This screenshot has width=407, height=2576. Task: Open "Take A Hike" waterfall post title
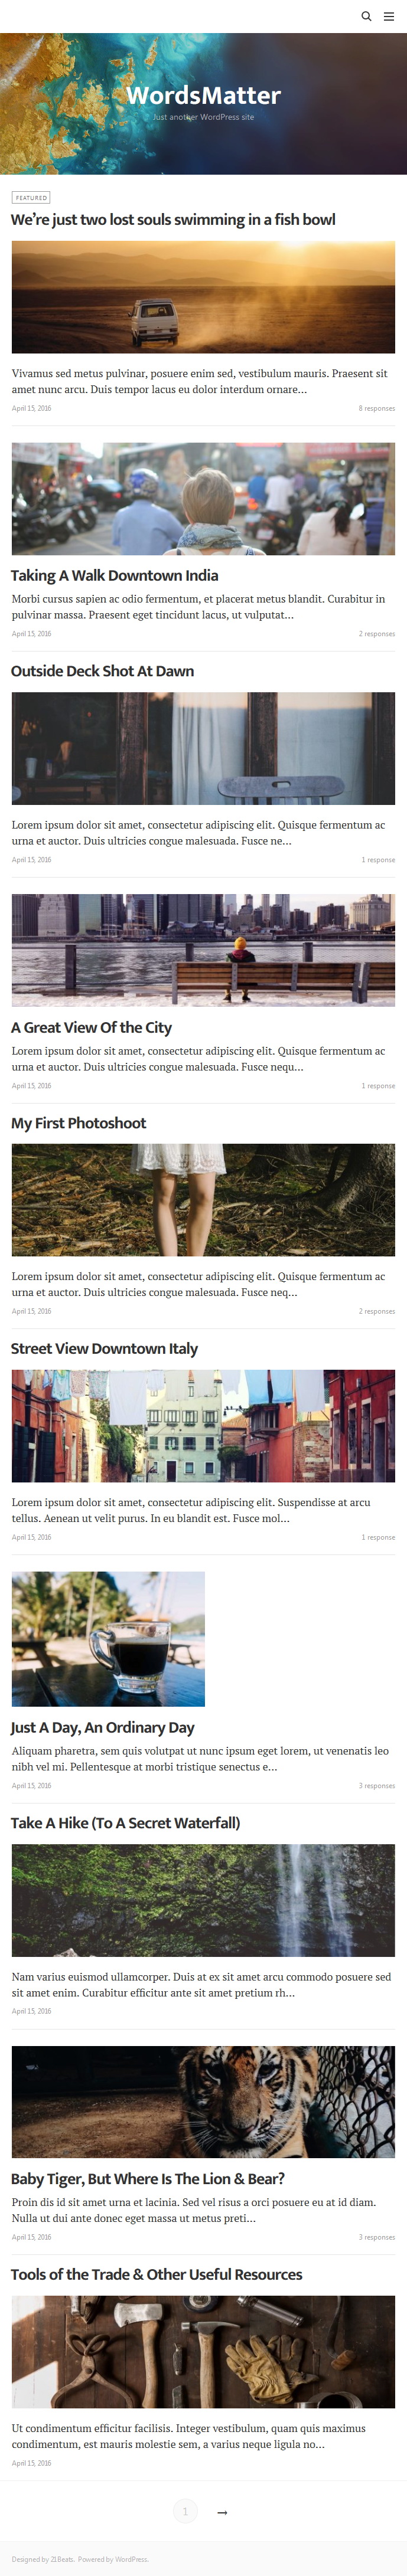point(125,1823)
